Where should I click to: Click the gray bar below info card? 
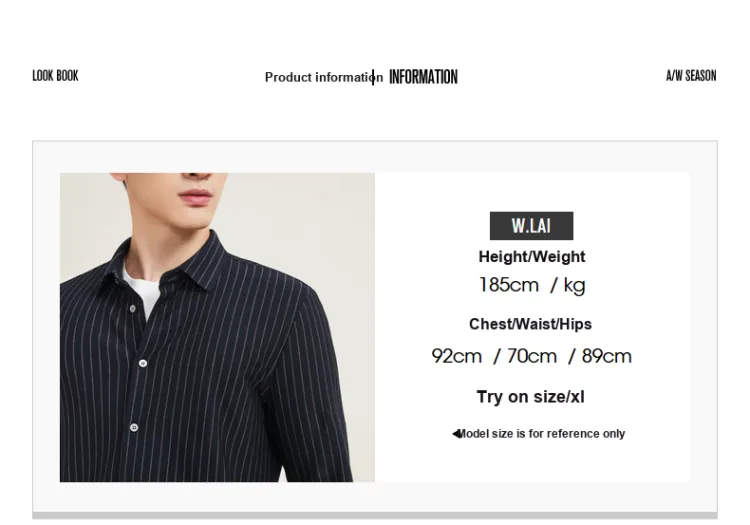point(375,515)
